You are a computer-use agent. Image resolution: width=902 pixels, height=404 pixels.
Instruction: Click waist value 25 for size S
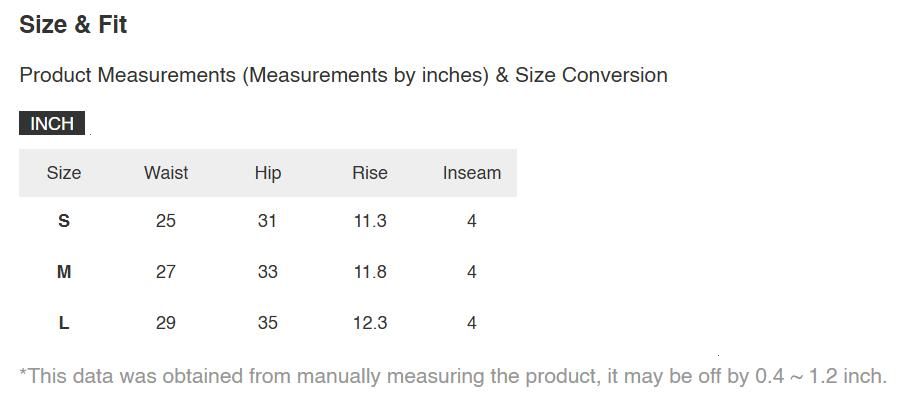tap(166, 221)
